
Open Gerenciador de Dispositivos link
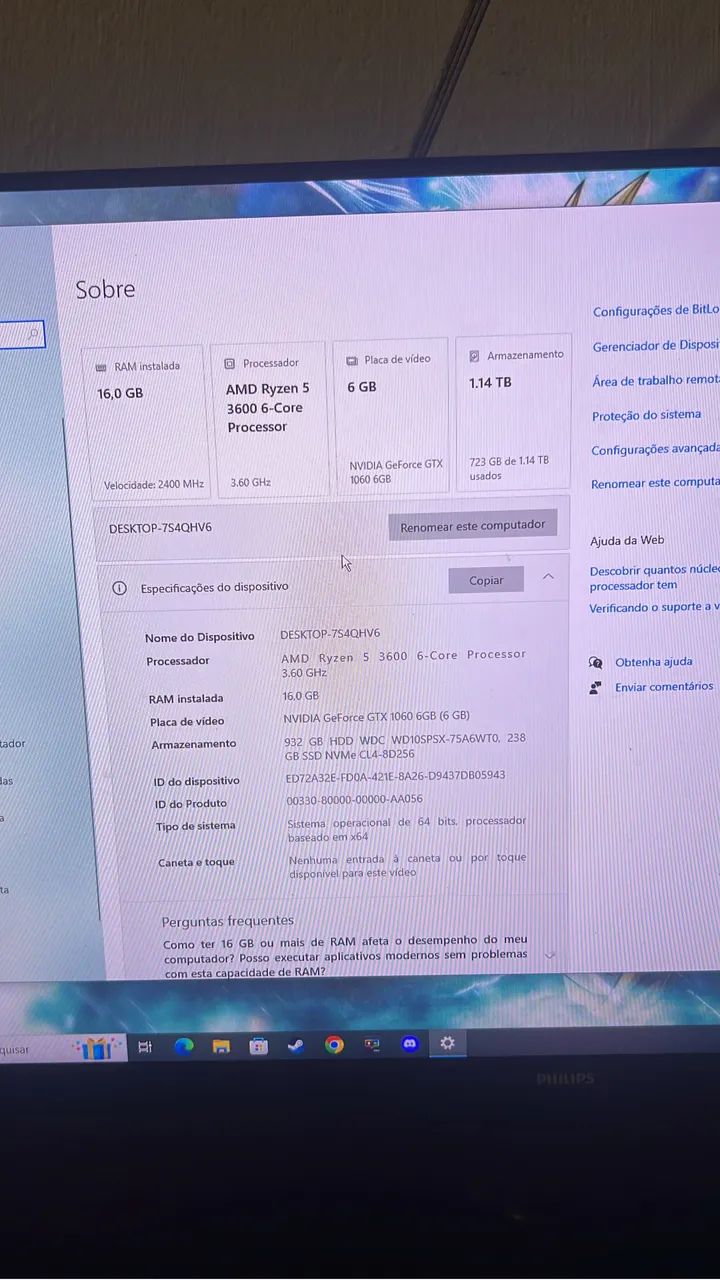point(656,346)
